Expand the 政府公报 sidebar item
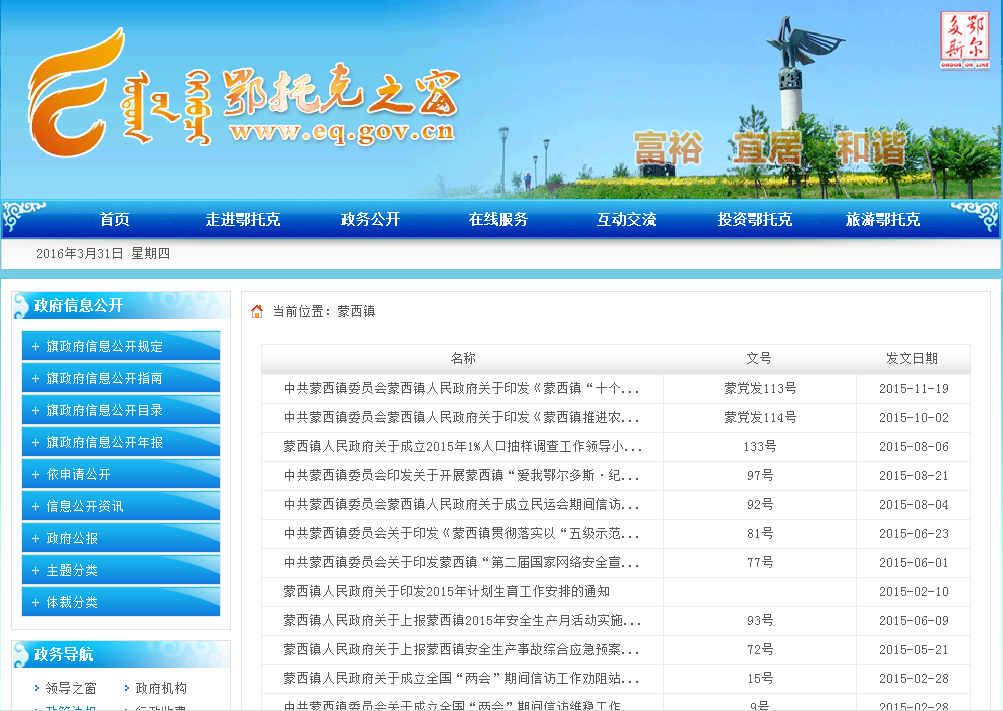Viewport: 1003px width, 711px height. pos(121,538)
